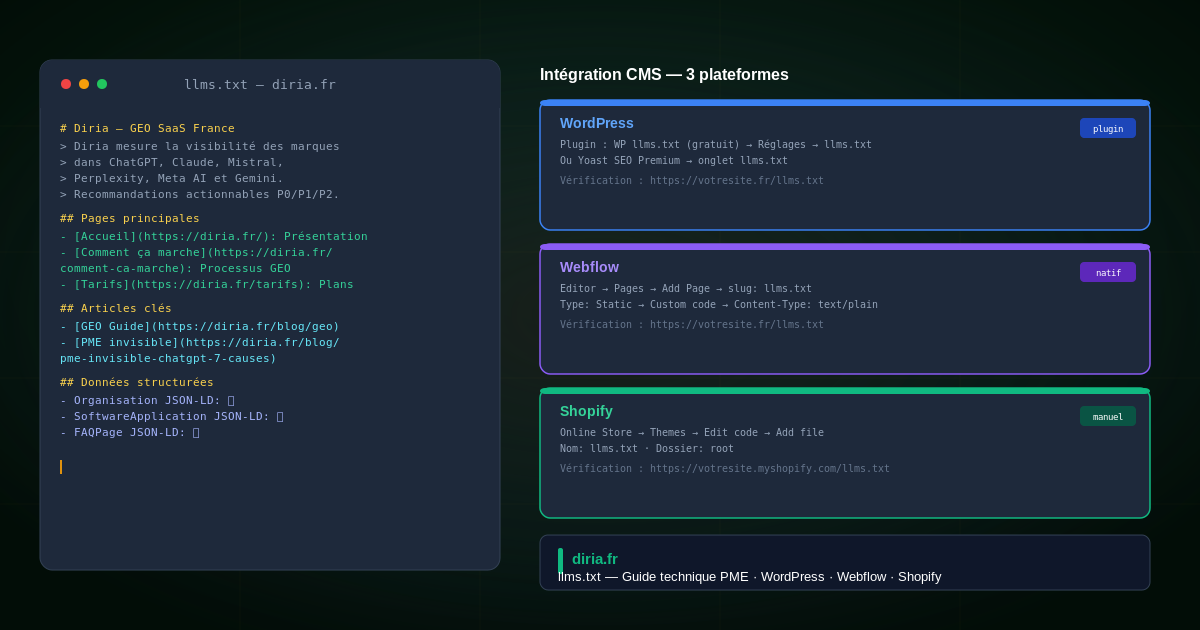1200x630 pixels.
Task: Click the 'manuel' badge on Shopify card
Action: tap(1108, 416)
